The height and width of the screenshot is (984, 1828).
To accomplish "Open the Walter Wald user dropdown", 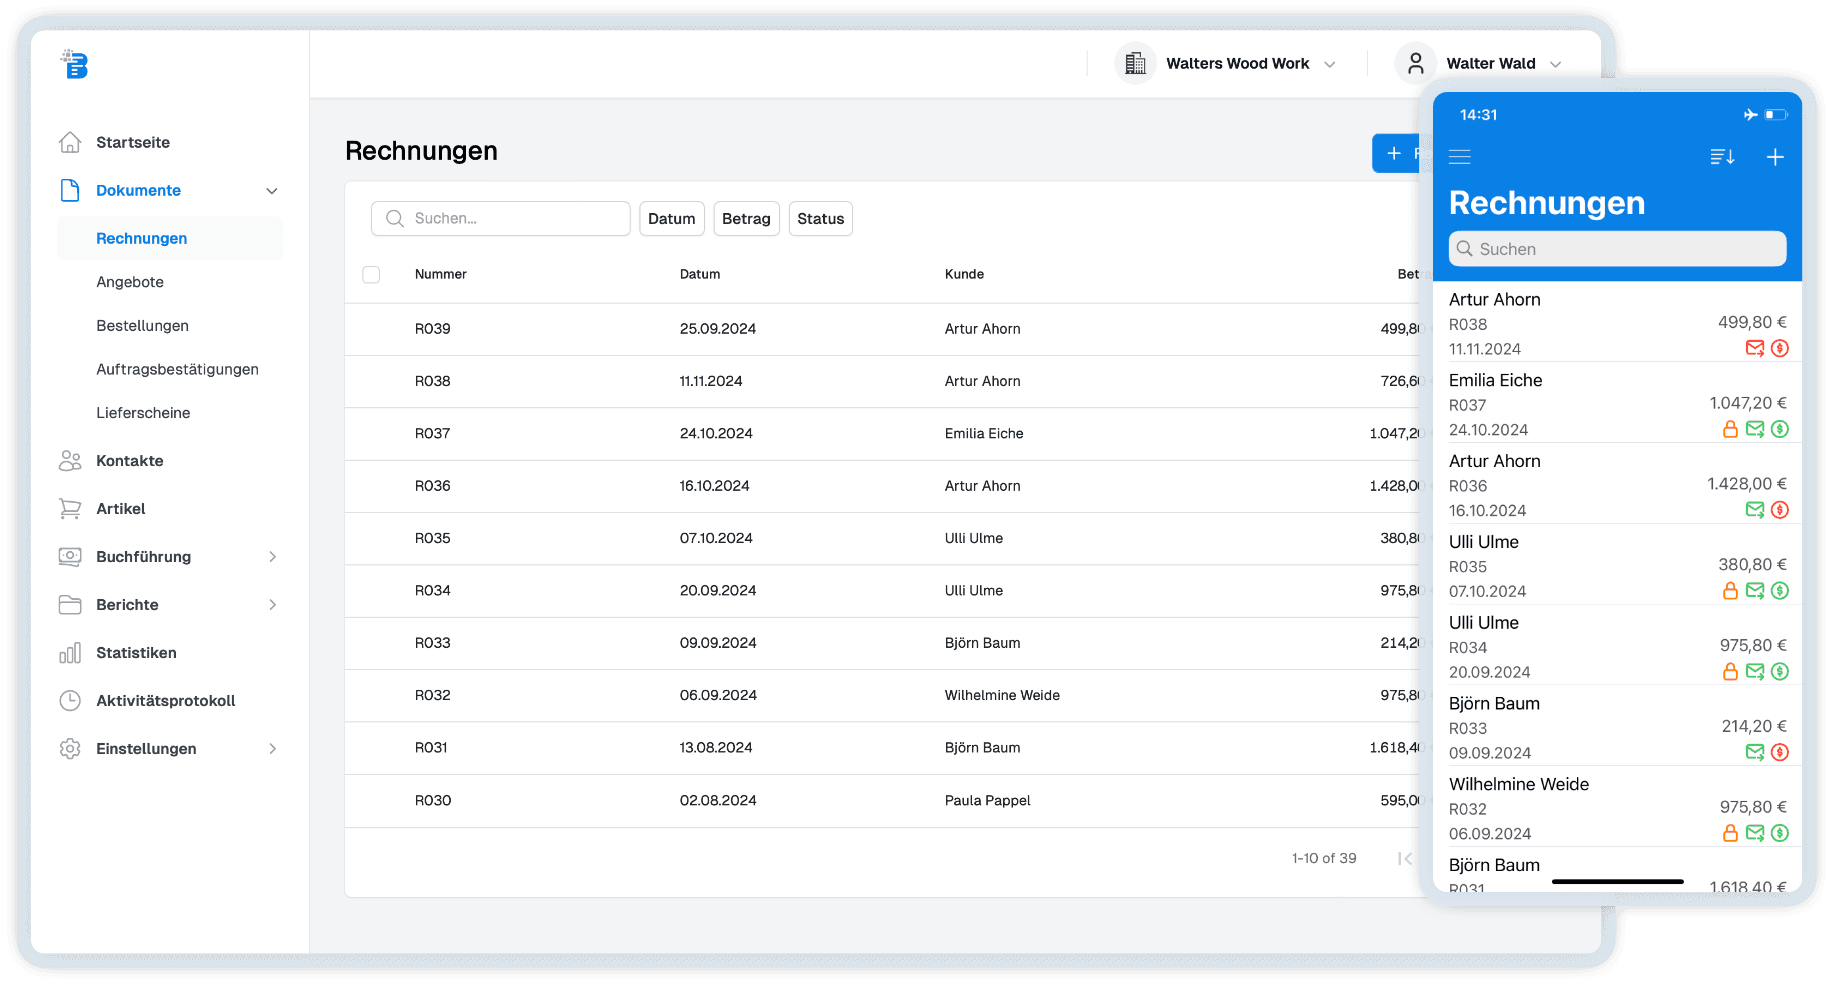I will point(1479,63).
